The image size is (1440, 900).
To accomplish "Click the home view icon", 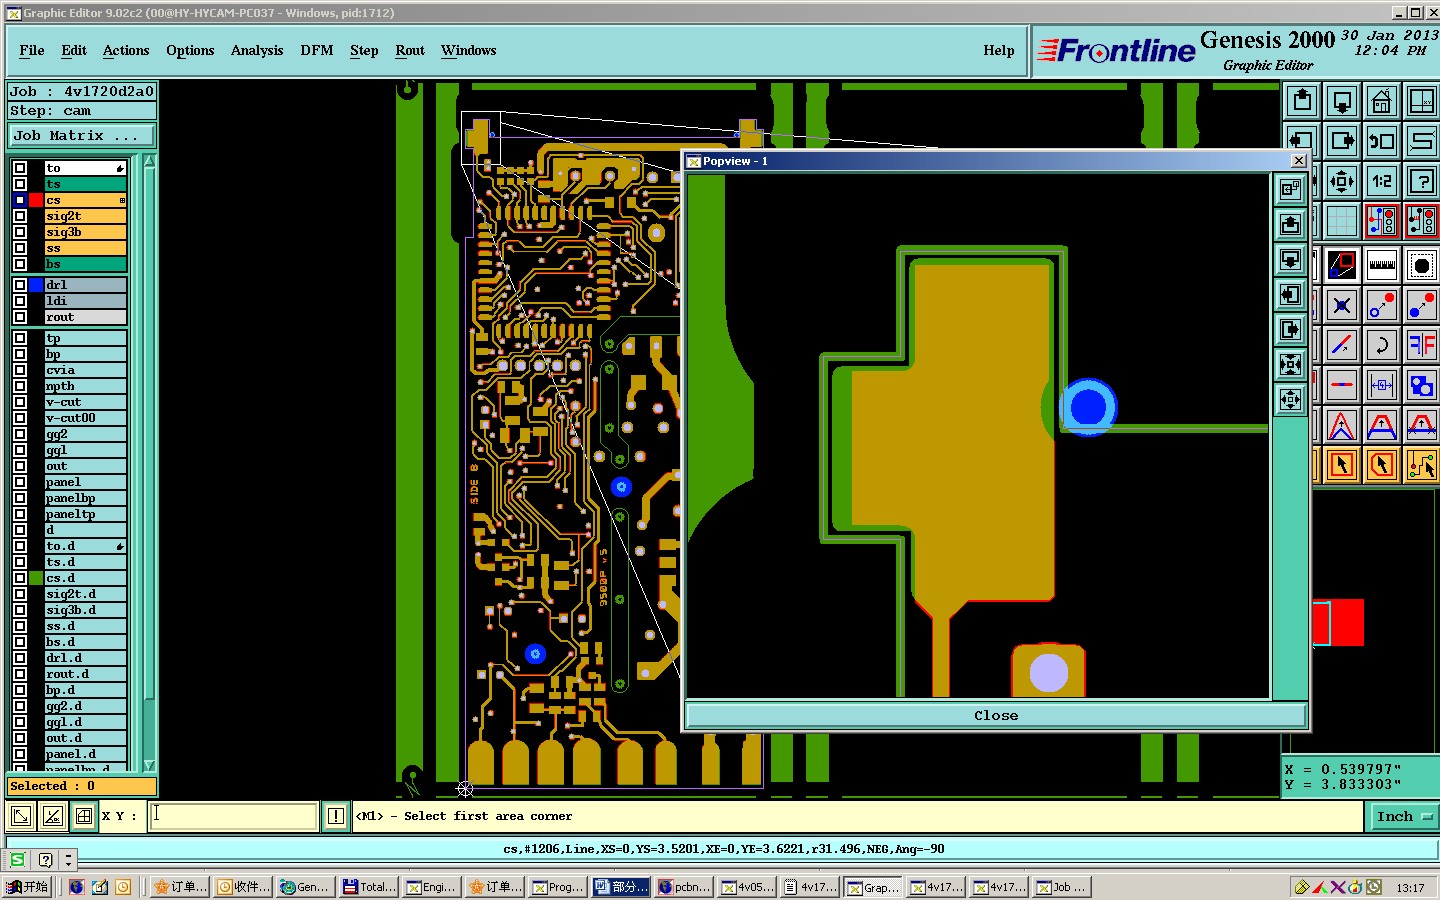I will [x=1382, y=101].
